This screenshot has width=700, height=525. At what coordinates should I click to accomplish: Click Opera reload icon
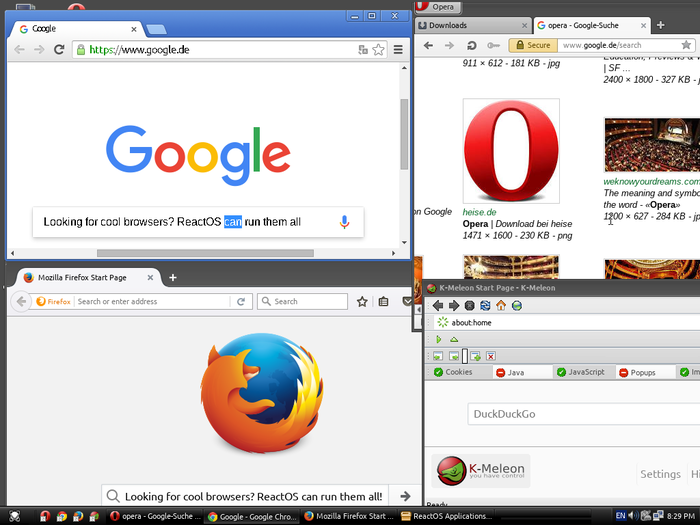tap(471, 46)
